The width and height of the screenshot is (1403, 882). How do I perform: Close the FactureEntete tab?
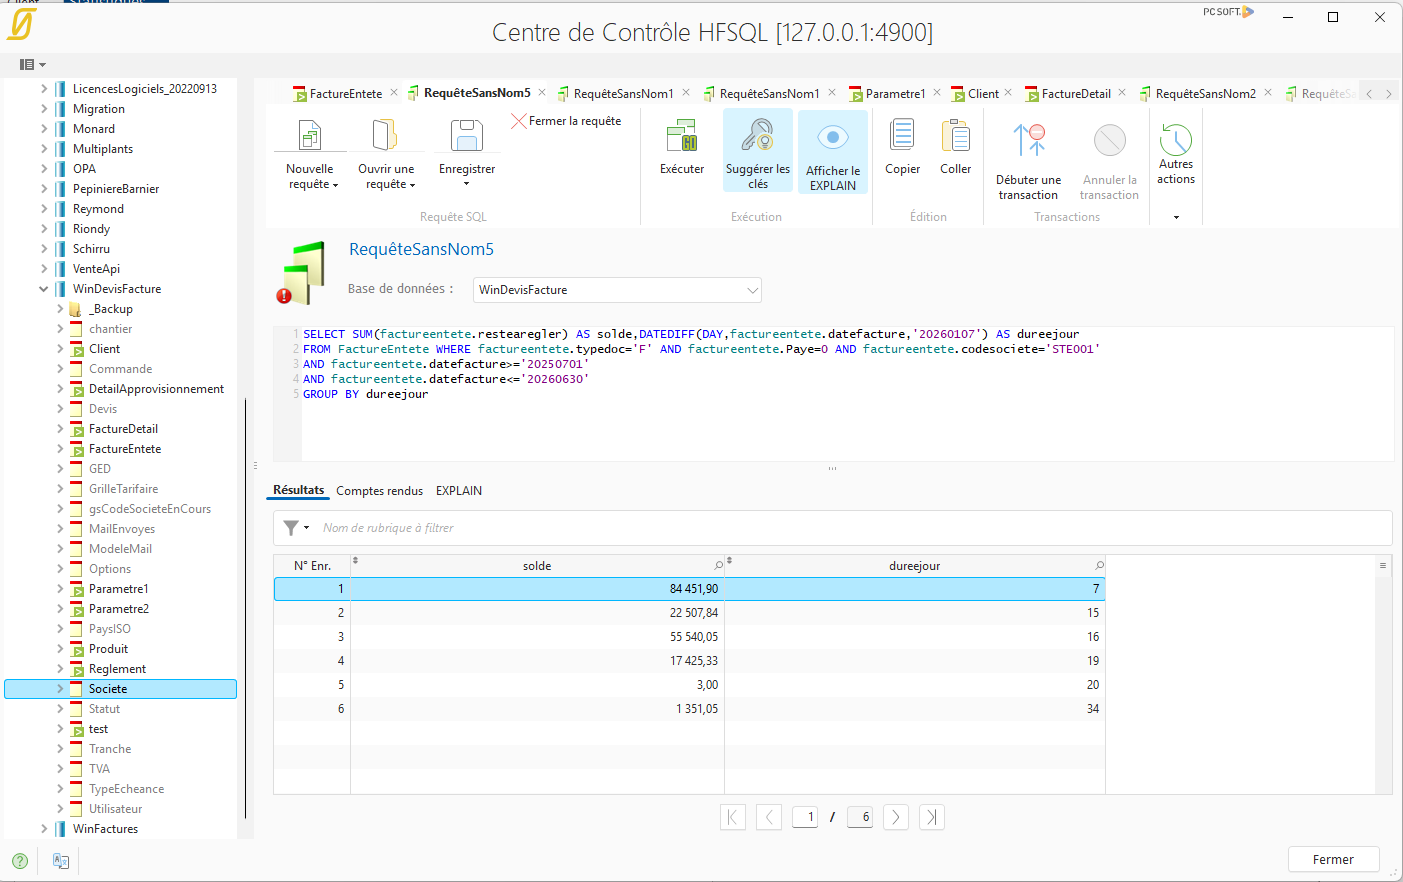[x=394, y=92]
